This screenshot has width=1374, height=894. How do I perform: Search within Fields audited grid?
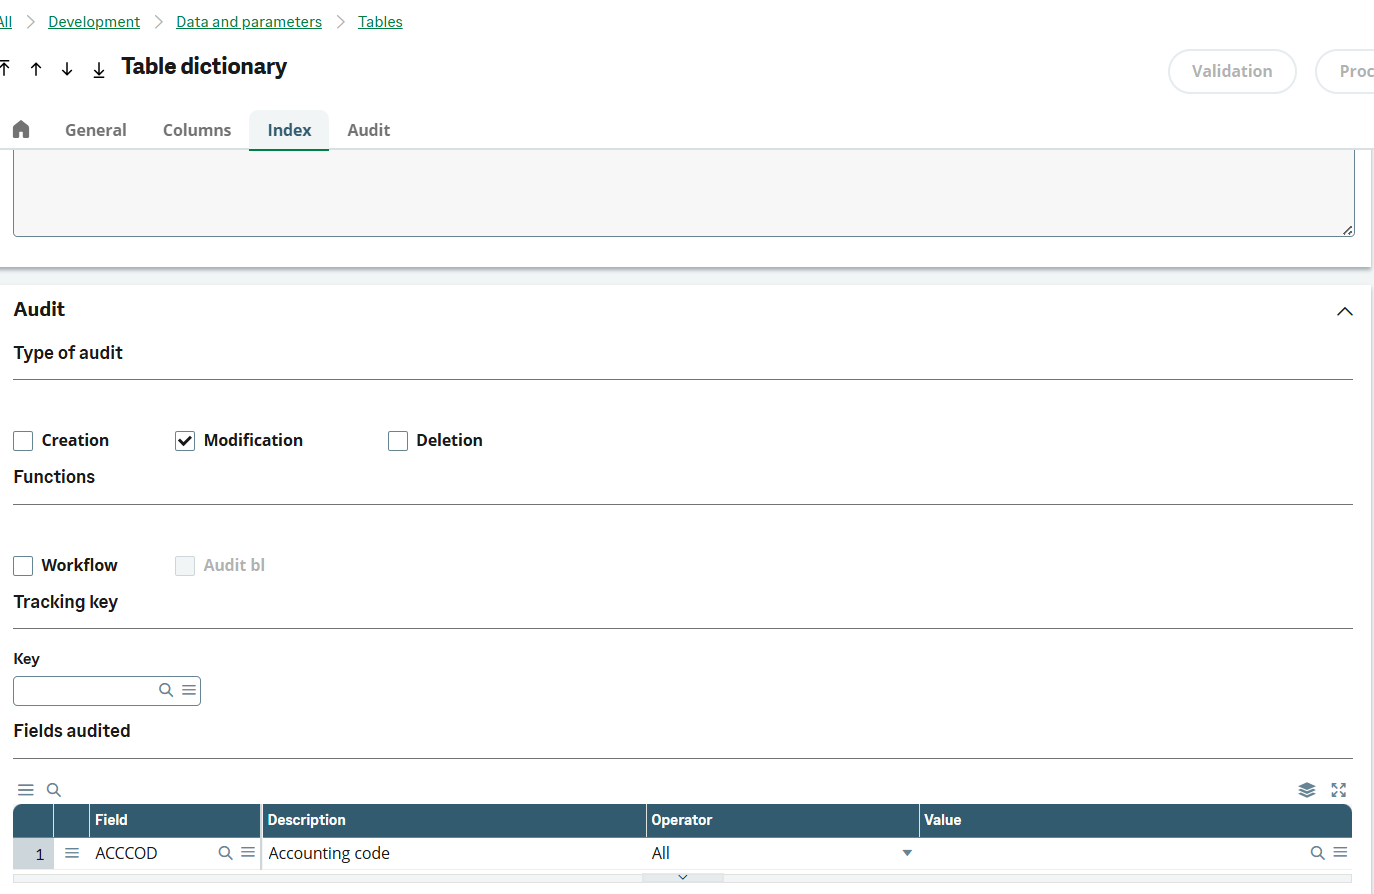pos(54,790)
